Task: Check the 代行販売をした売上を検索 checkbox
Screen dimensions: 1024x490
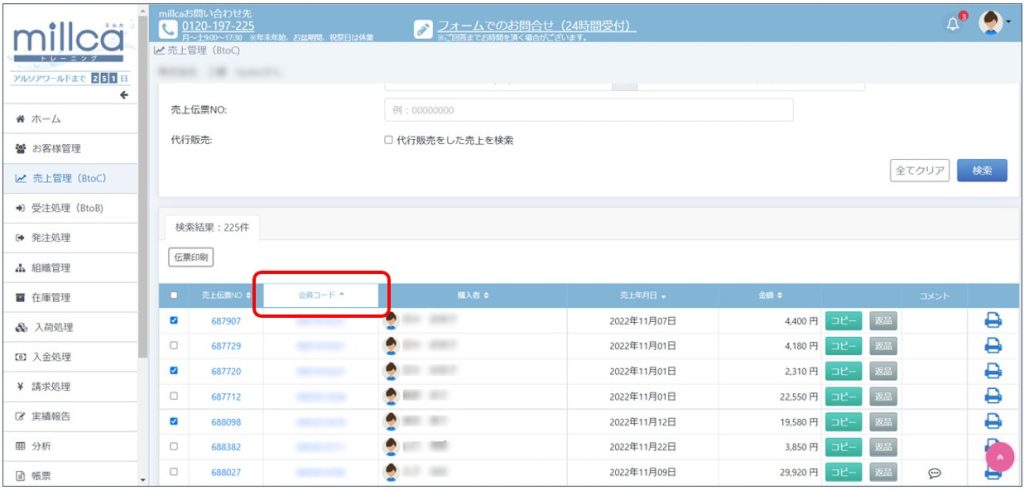Action: [389, 140]
